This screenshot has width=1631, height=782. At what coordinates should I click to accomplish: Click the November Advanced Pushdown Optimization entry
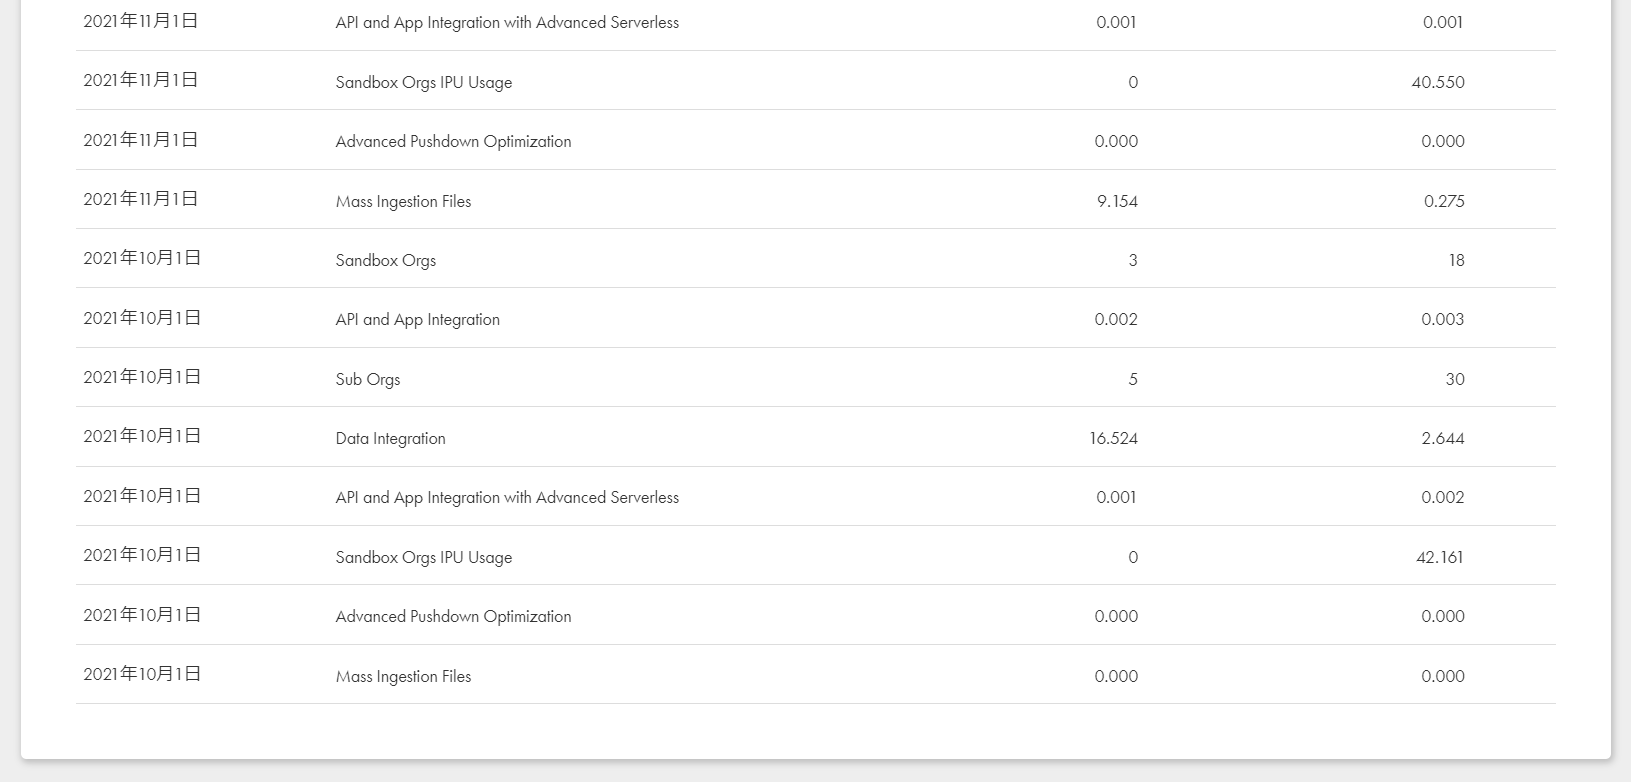point(453,141)
